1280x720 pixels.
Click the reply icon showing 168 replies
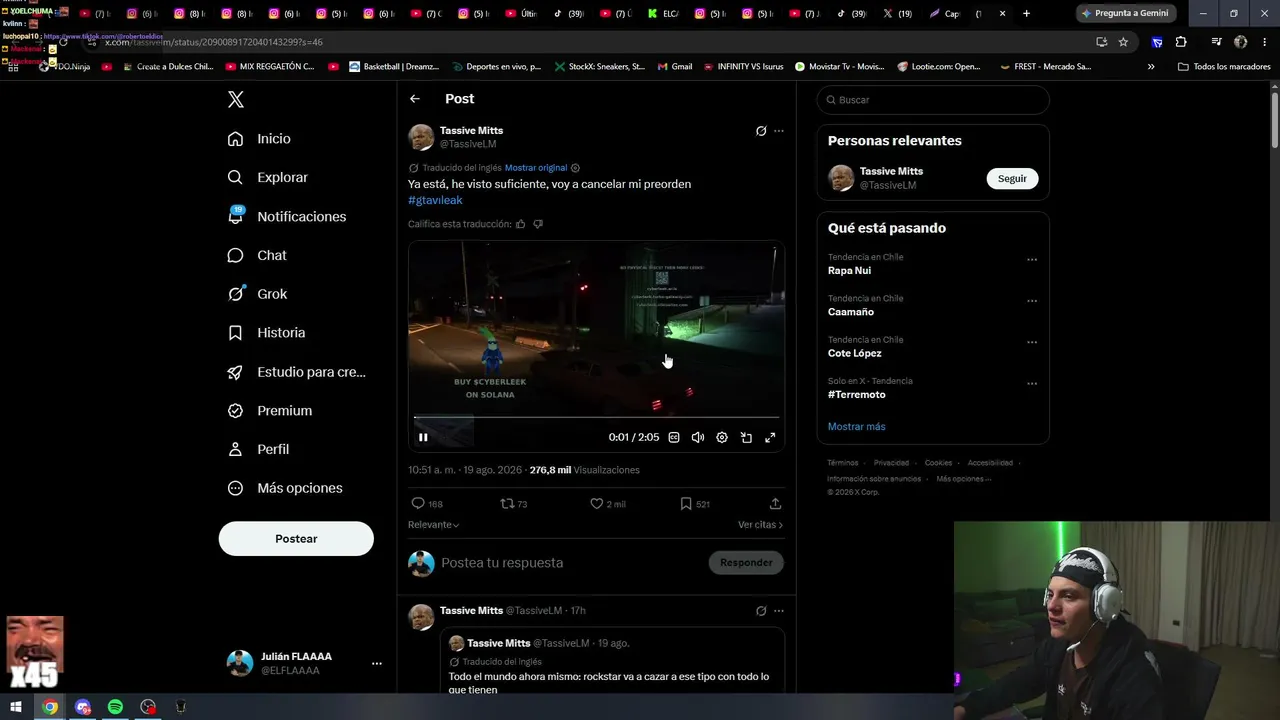tap(418, 504)
